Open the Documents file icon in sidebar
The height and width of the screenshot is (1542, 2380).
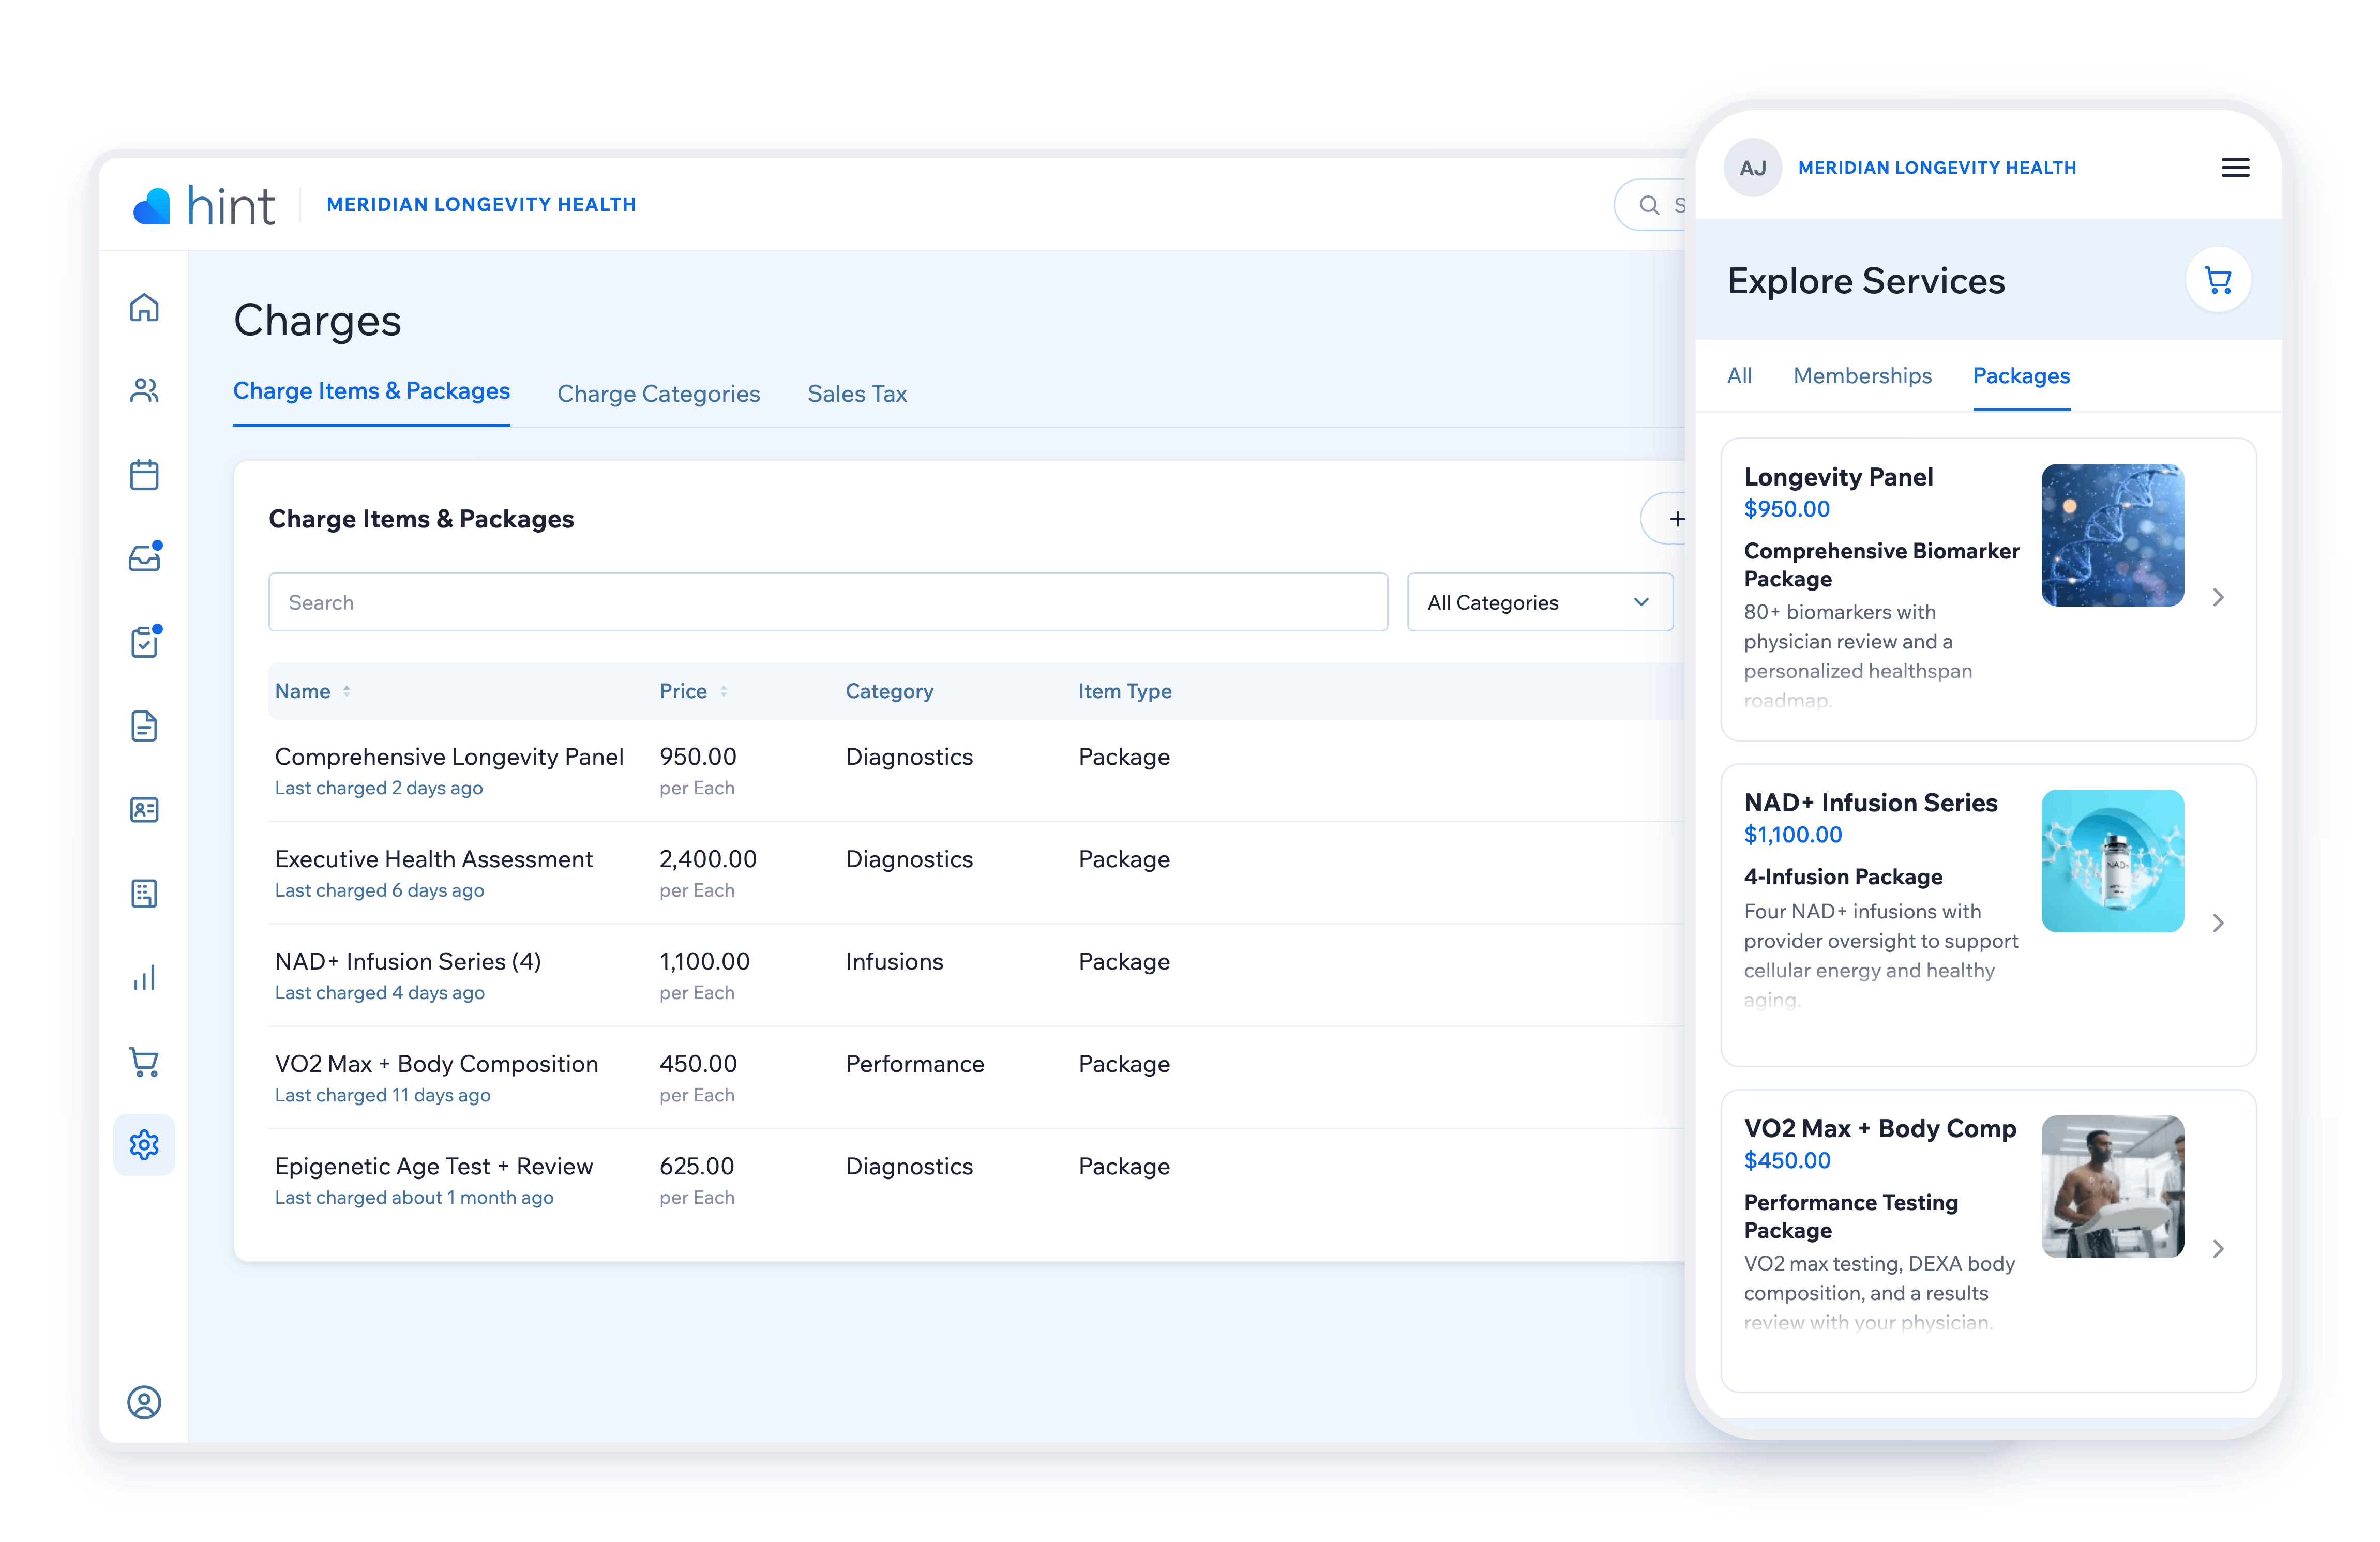(x=144, y=726)
